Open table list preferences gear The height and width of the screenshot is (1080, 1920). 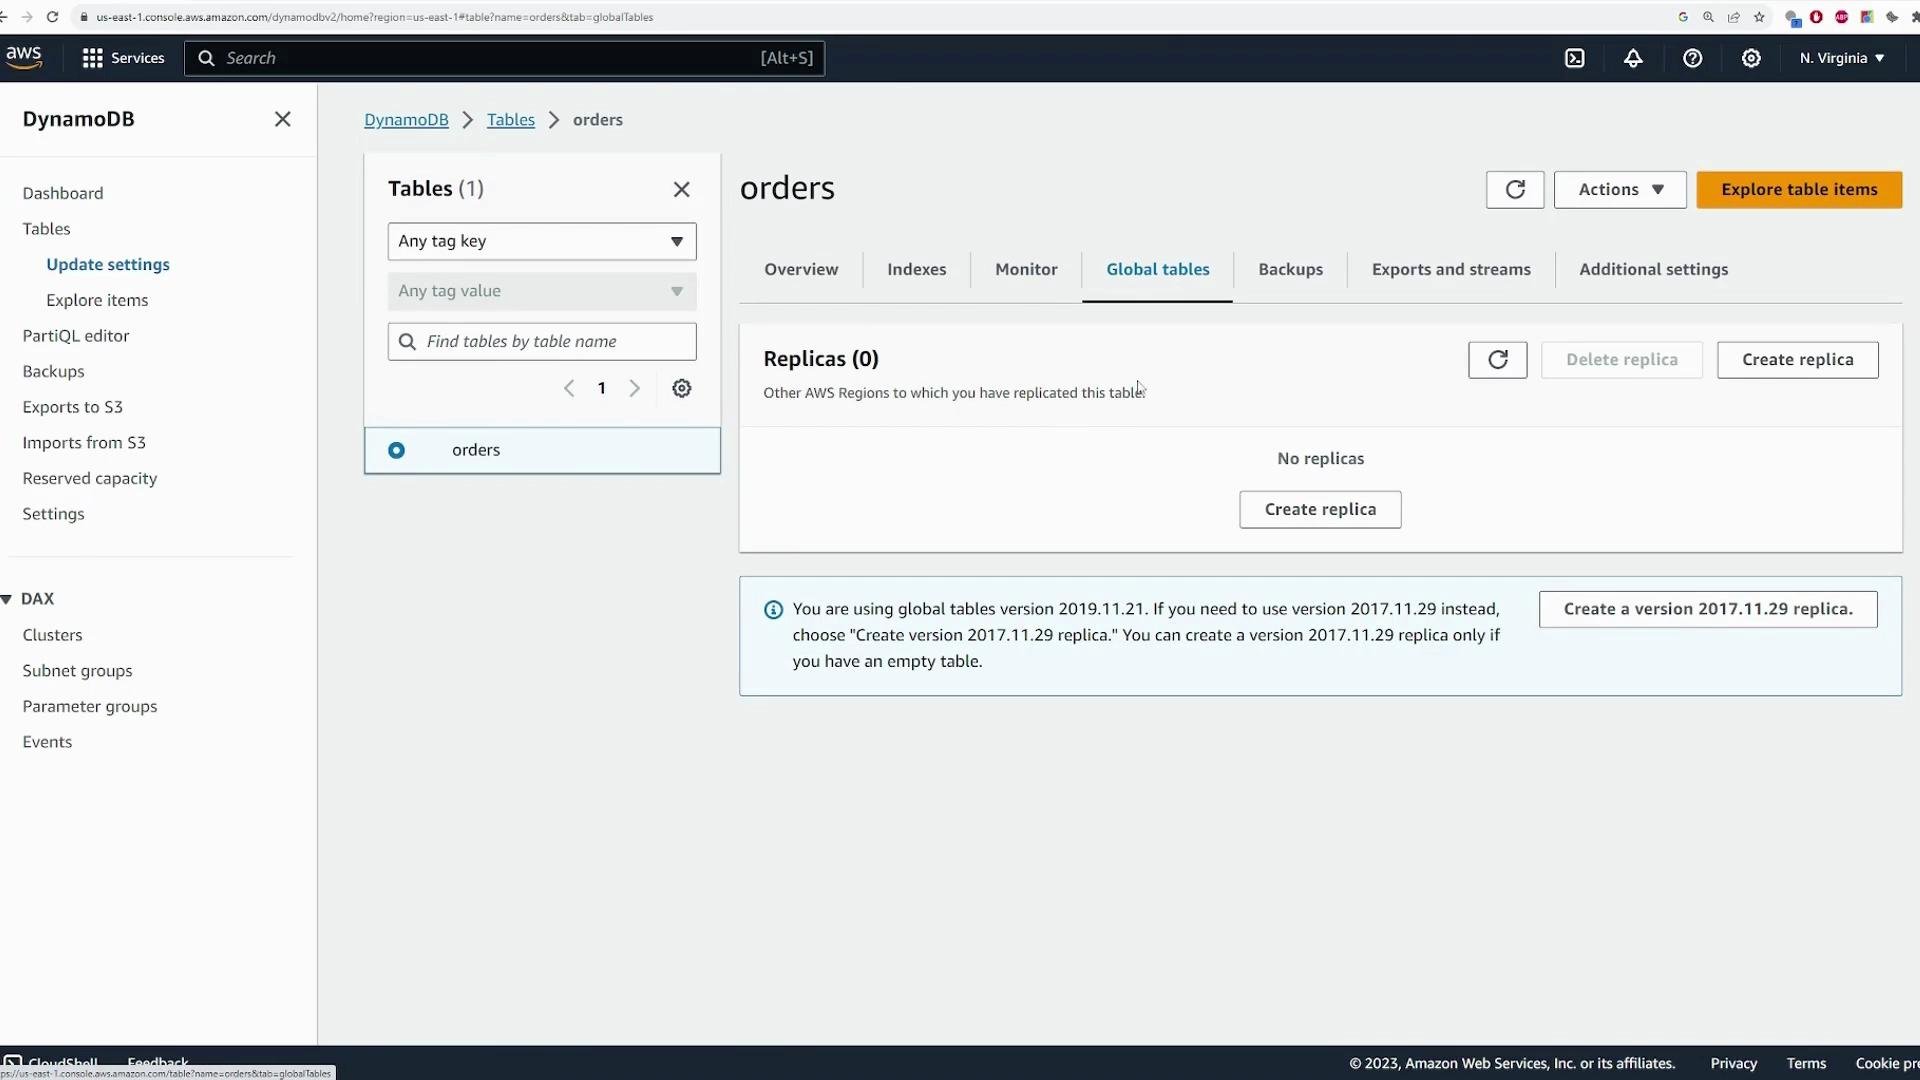(682, 388)
